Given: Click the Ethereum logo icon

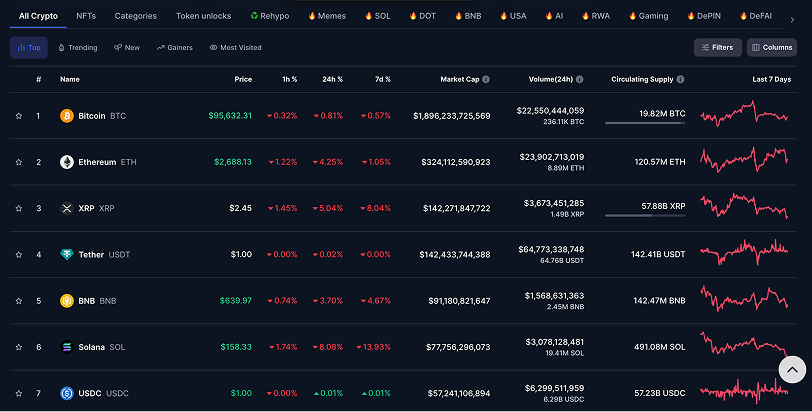Looking at the screenshot, I should click(x=67, y=162).
